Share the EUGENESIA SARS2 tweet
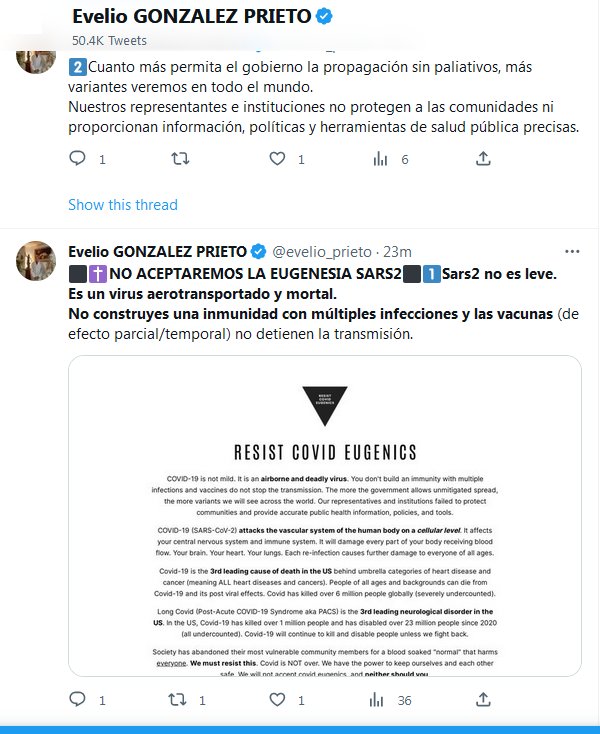 coord(483,699)
